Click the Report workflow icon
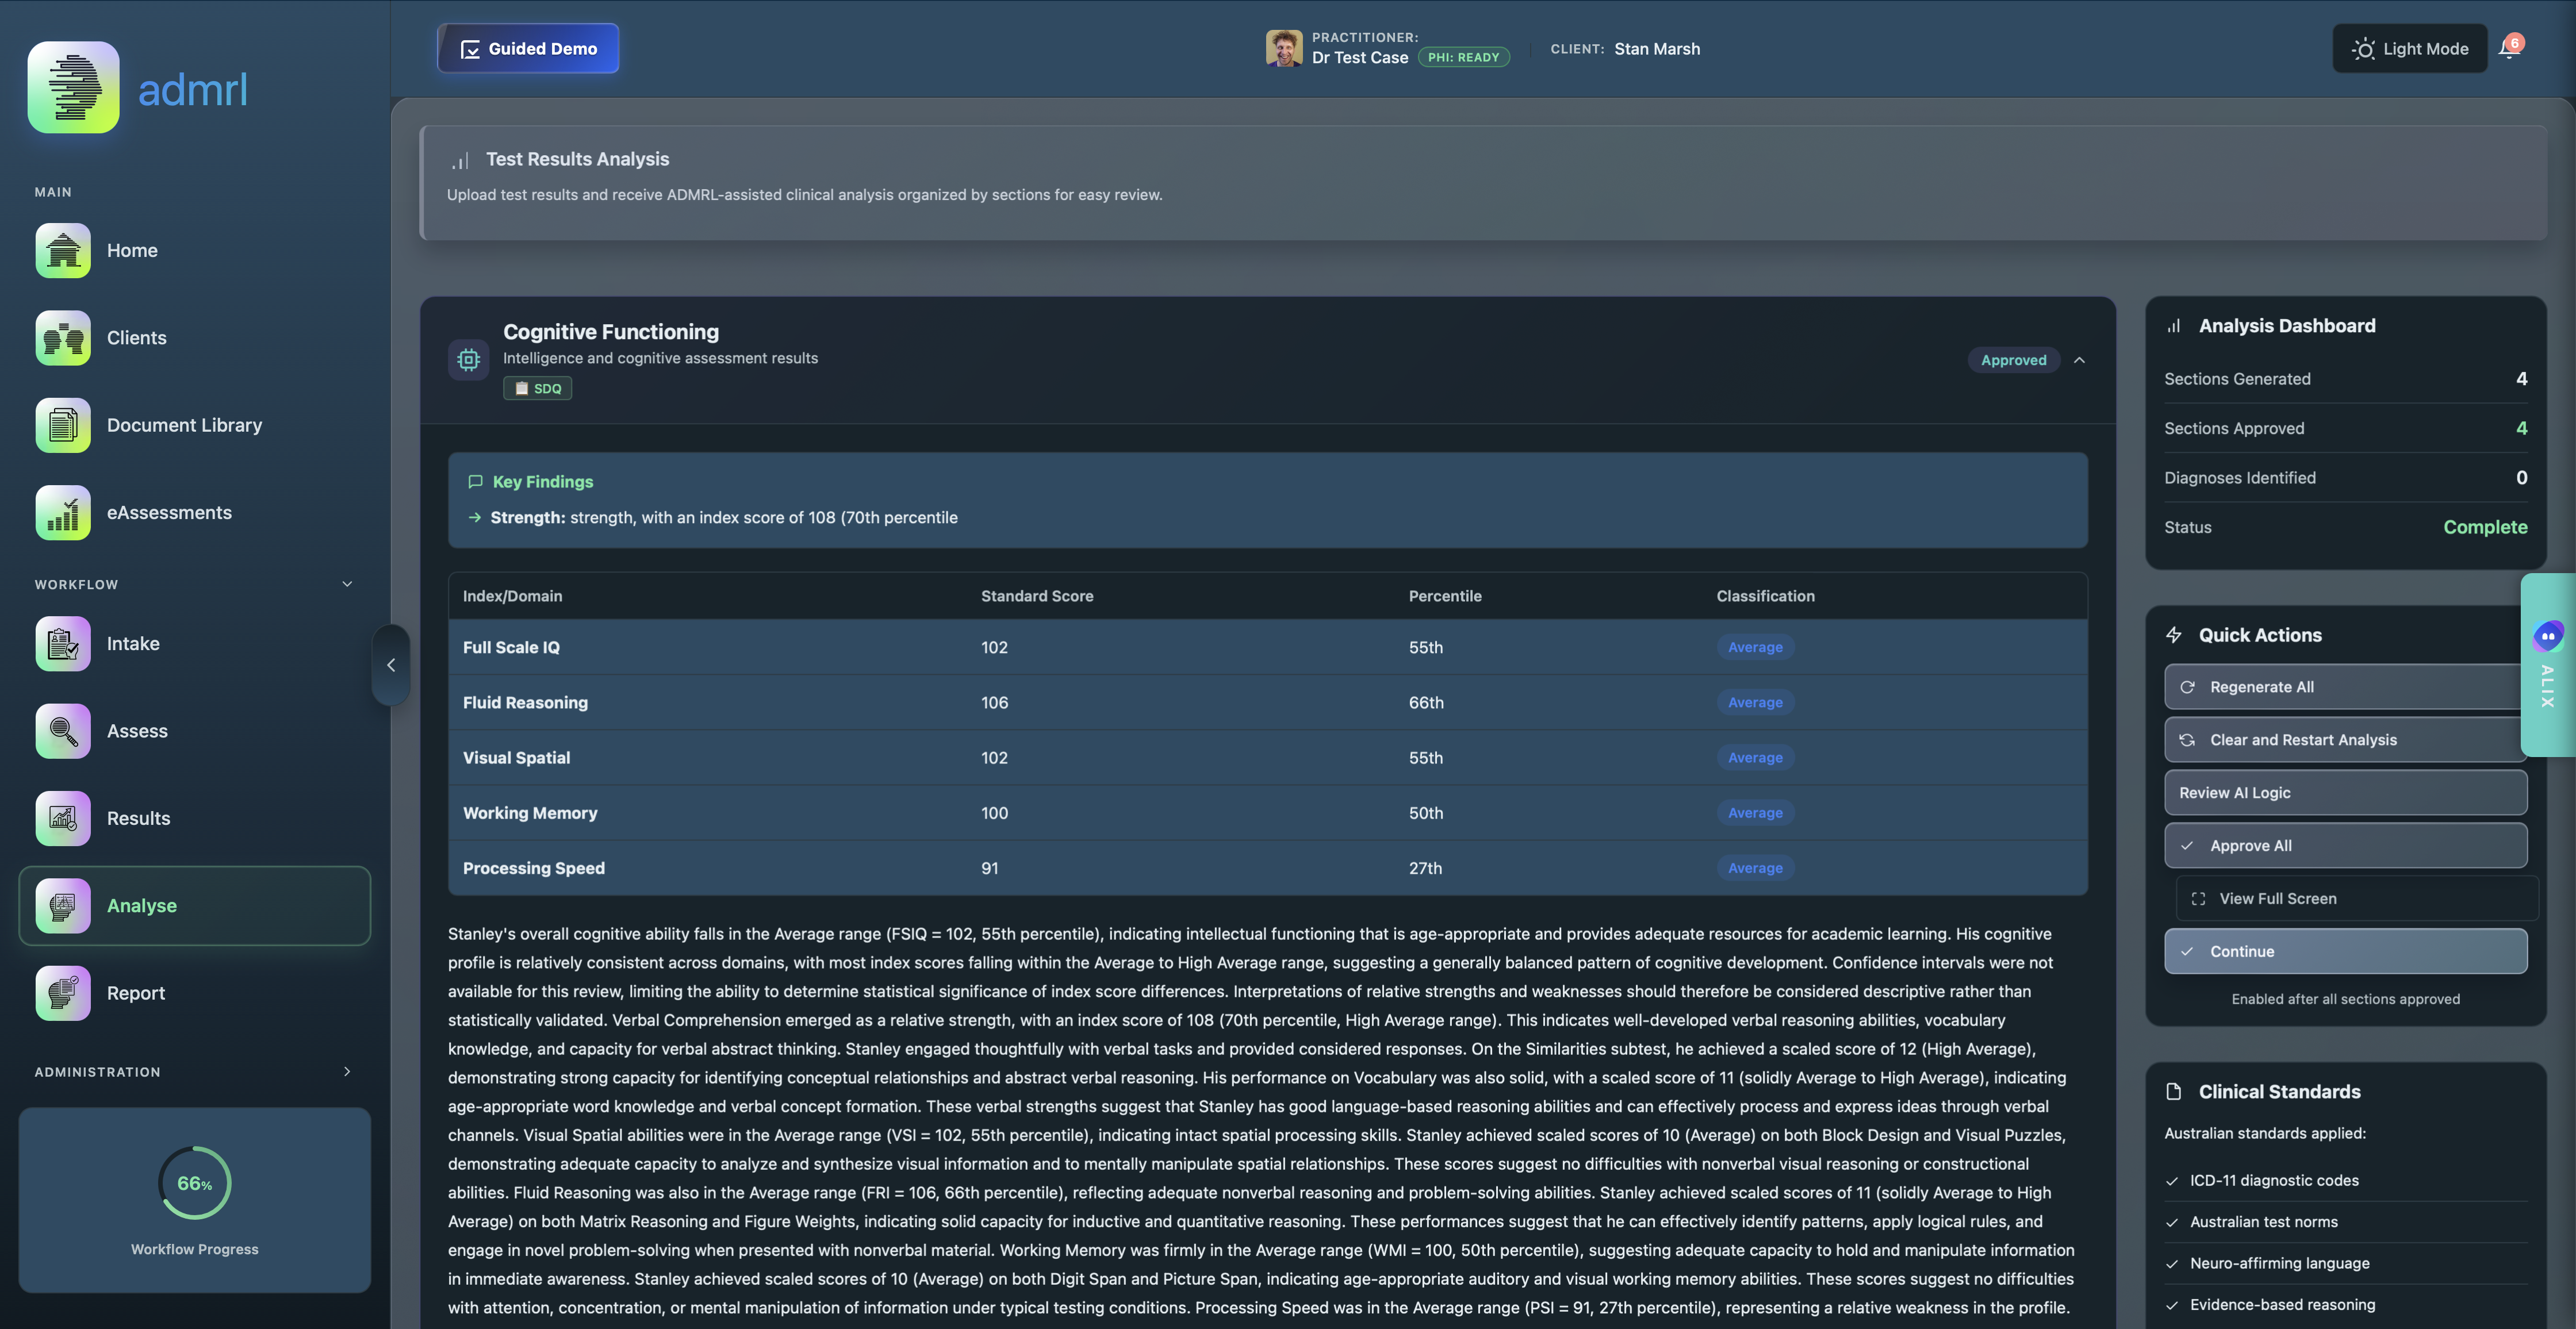This screenshot has height=1329, width=2576. pyautogui.click(x=62, y=993)
